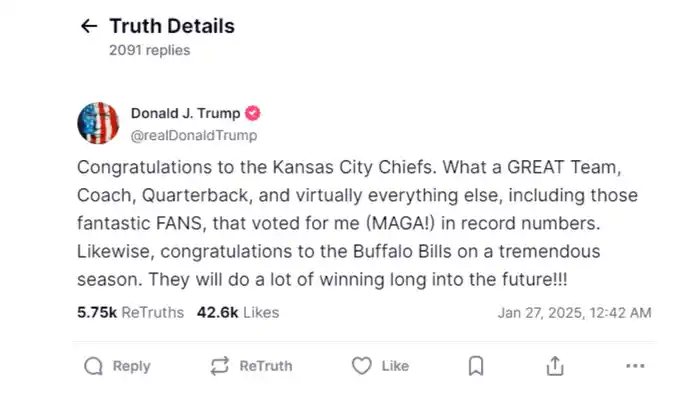Click the Reply speech bubble icon

[94, 366]
